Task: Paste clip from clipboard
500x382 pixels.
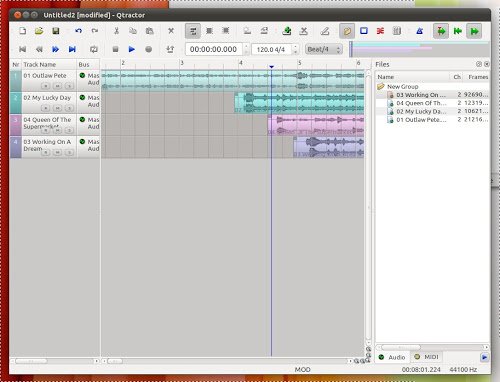Action: (x=149, y=31)
